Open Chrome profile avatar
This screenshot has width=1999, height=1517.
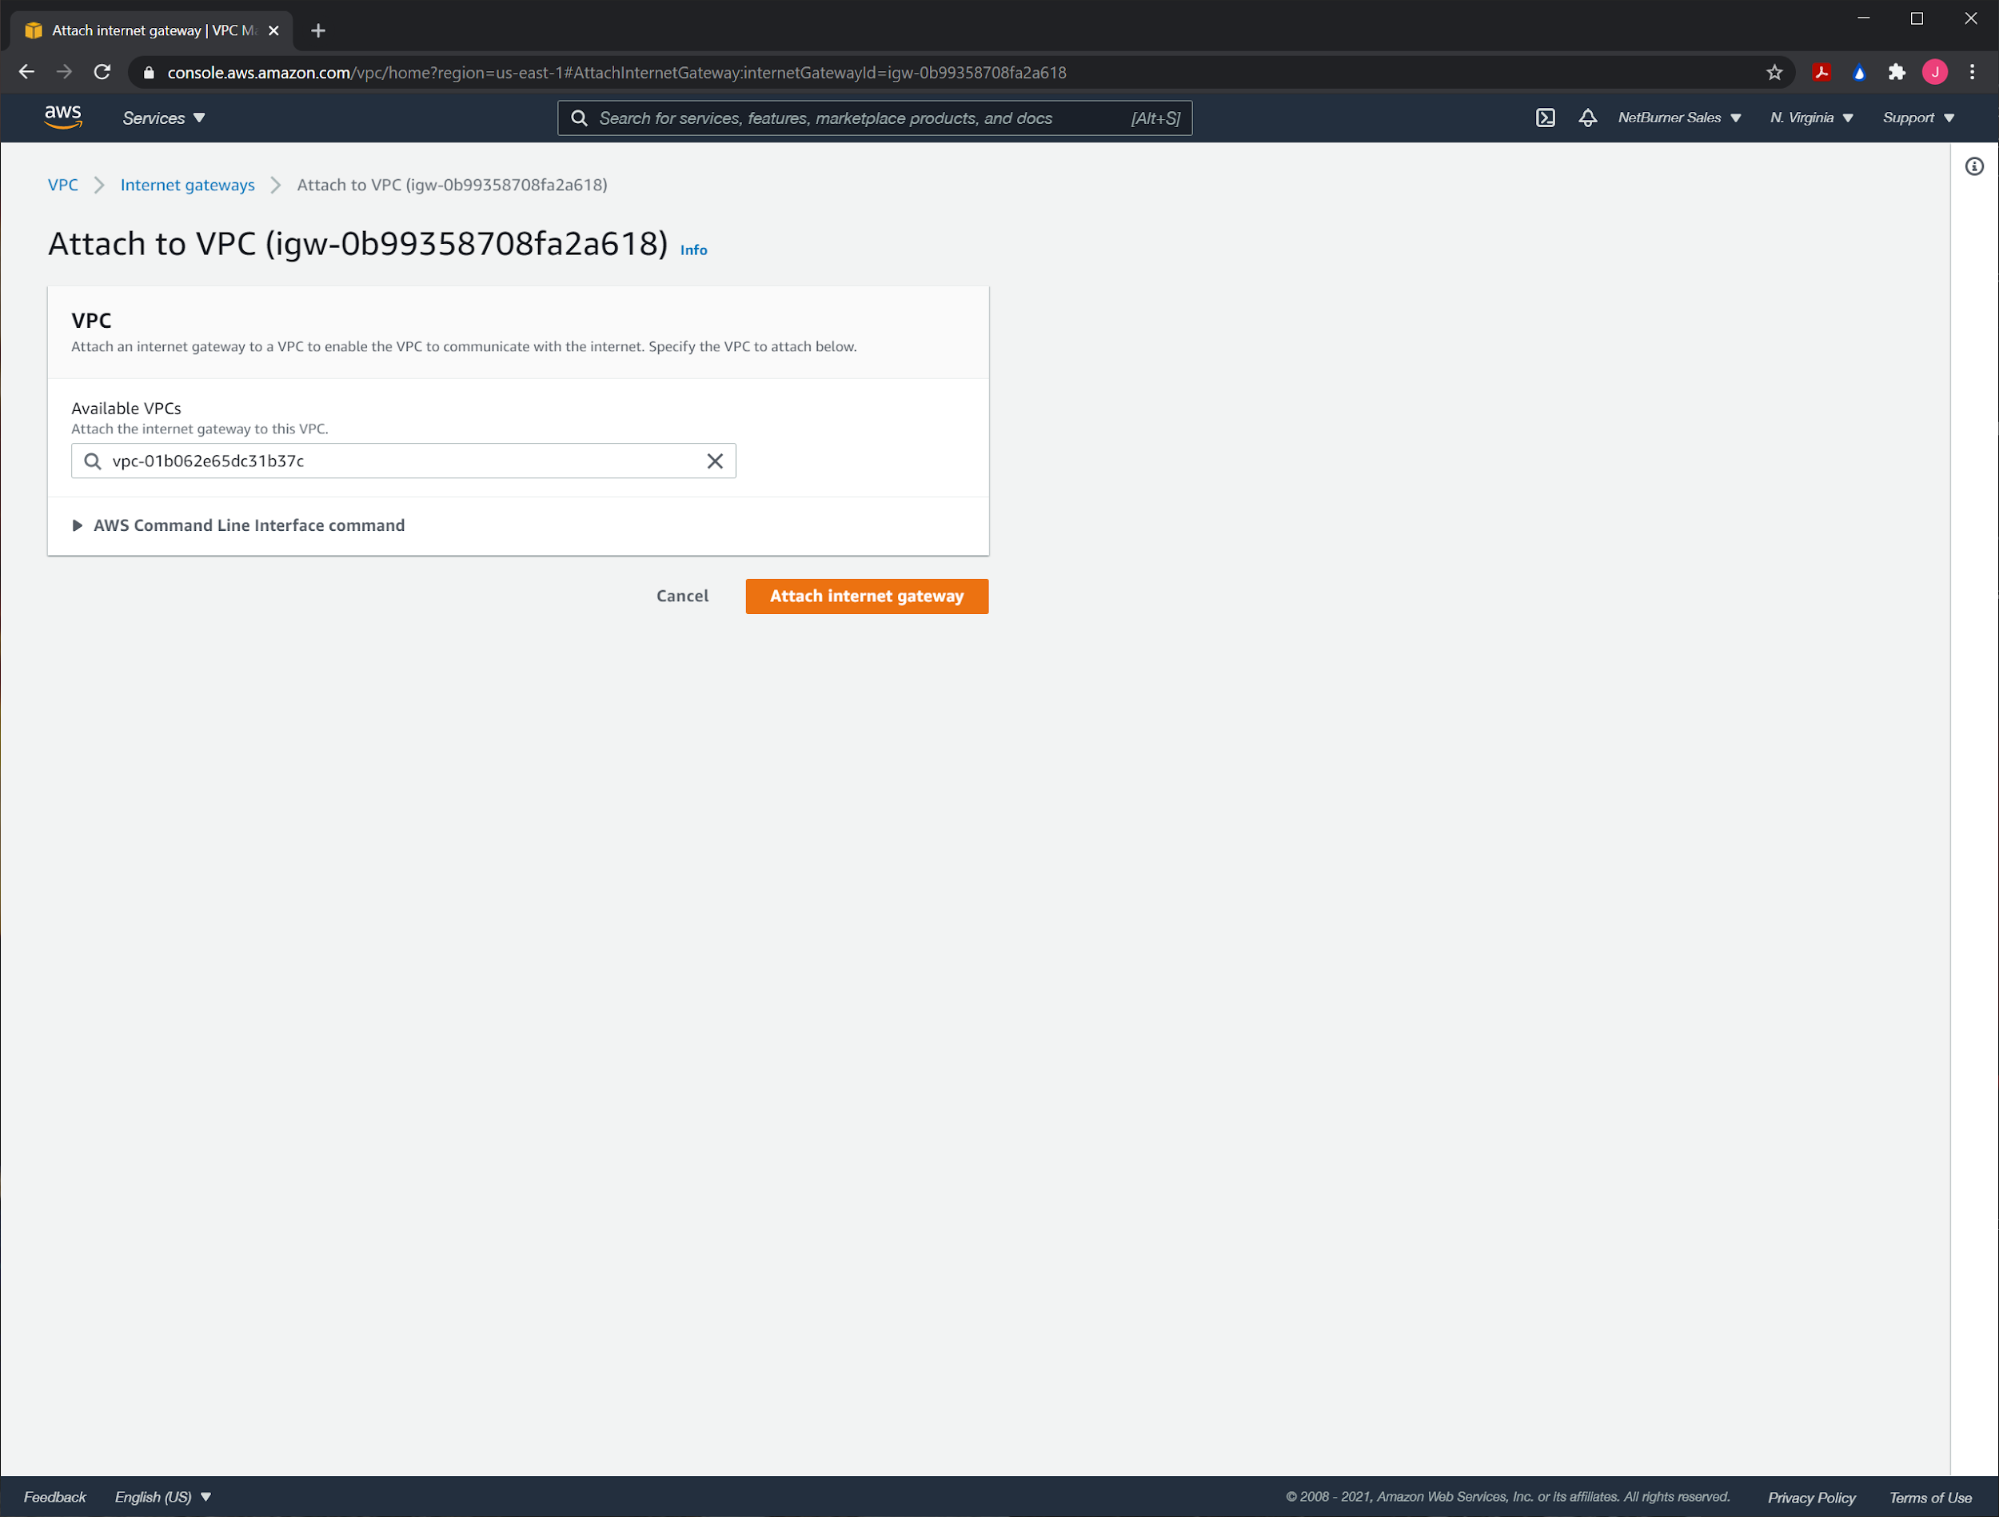[1934, 72]
